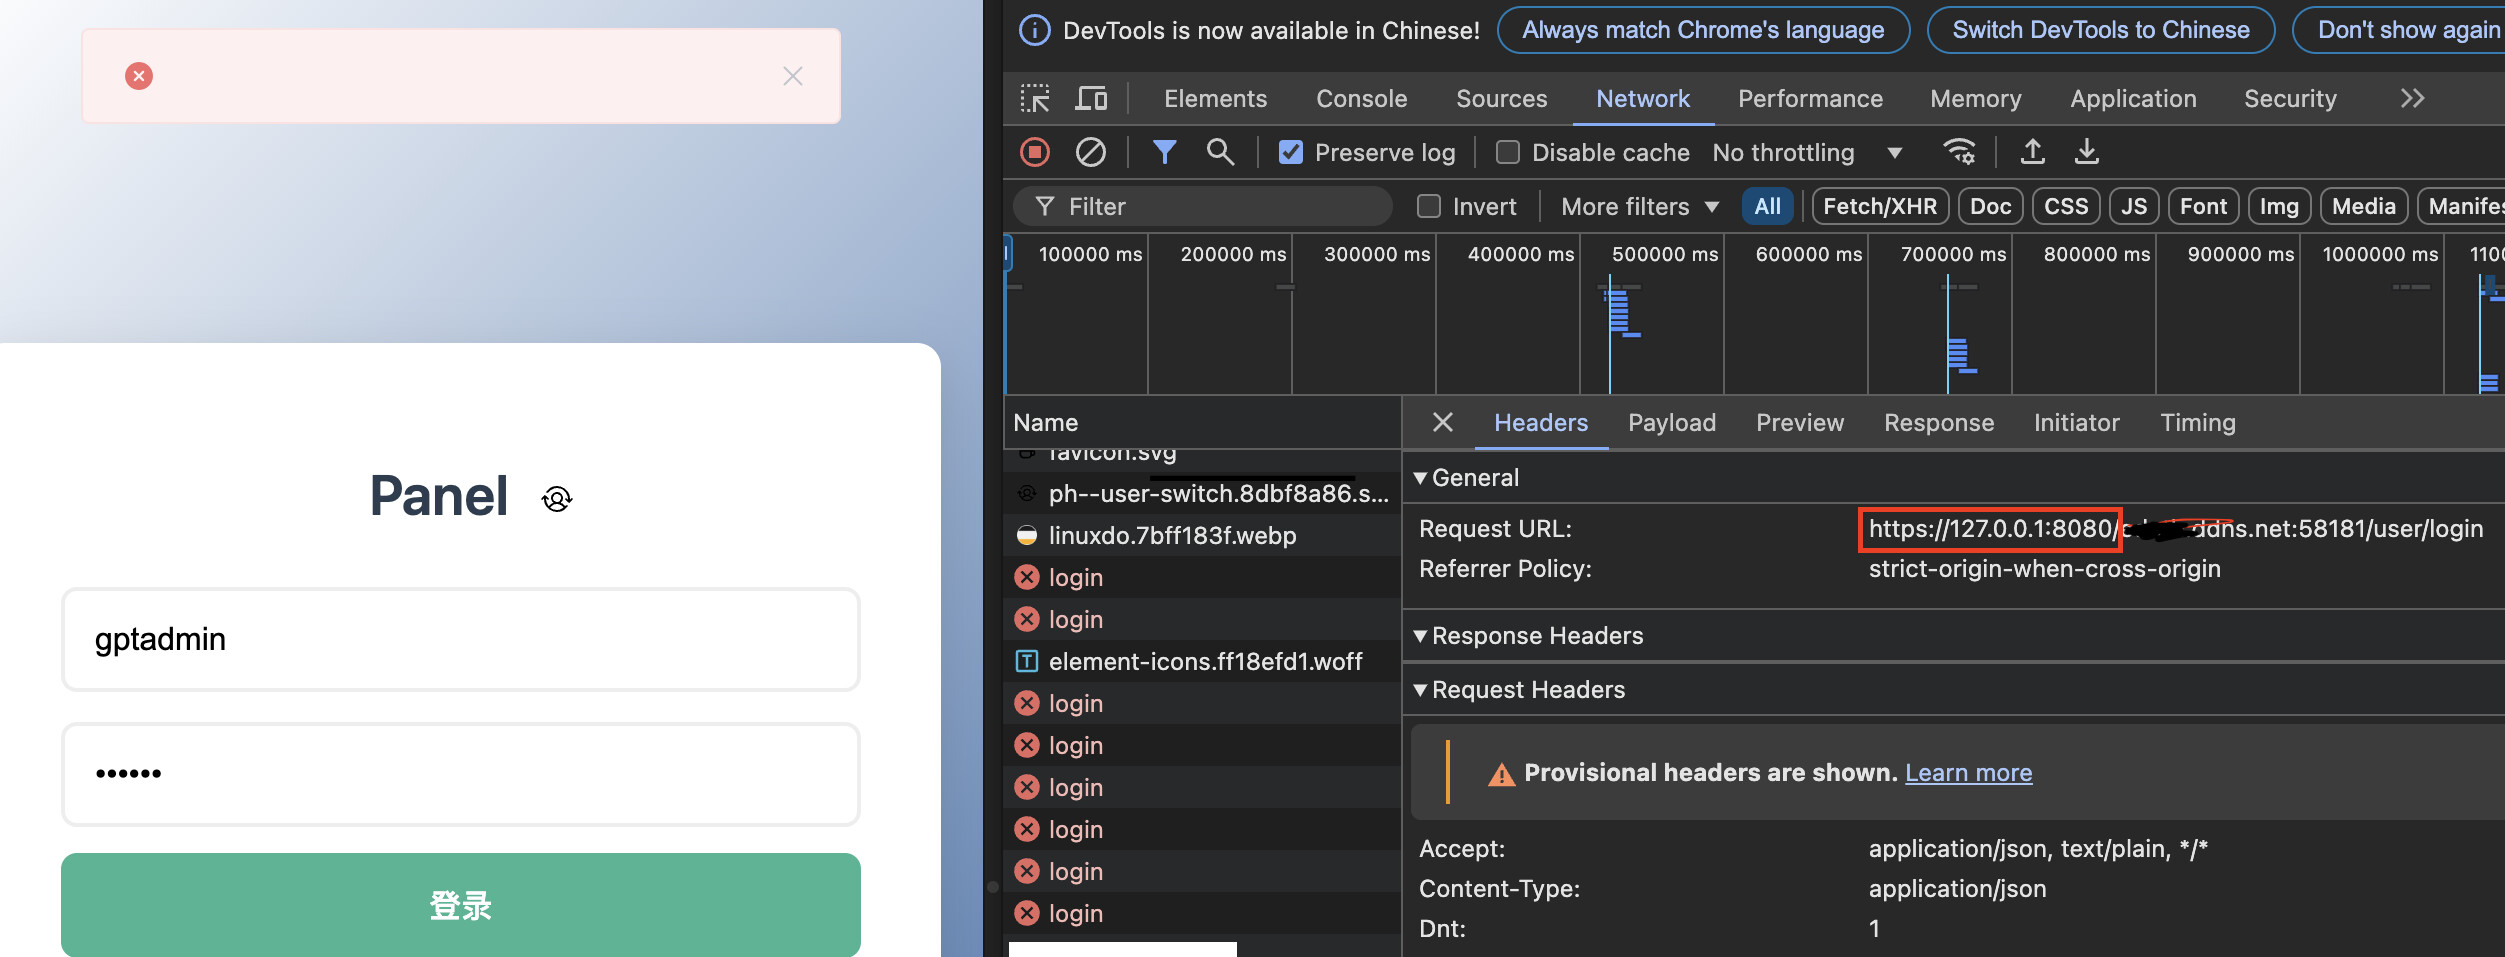This screenshot has height=957, width=2505.
Task: Expand the Response Headers section
Action: pyautogui.click(x=1529, y=636)
